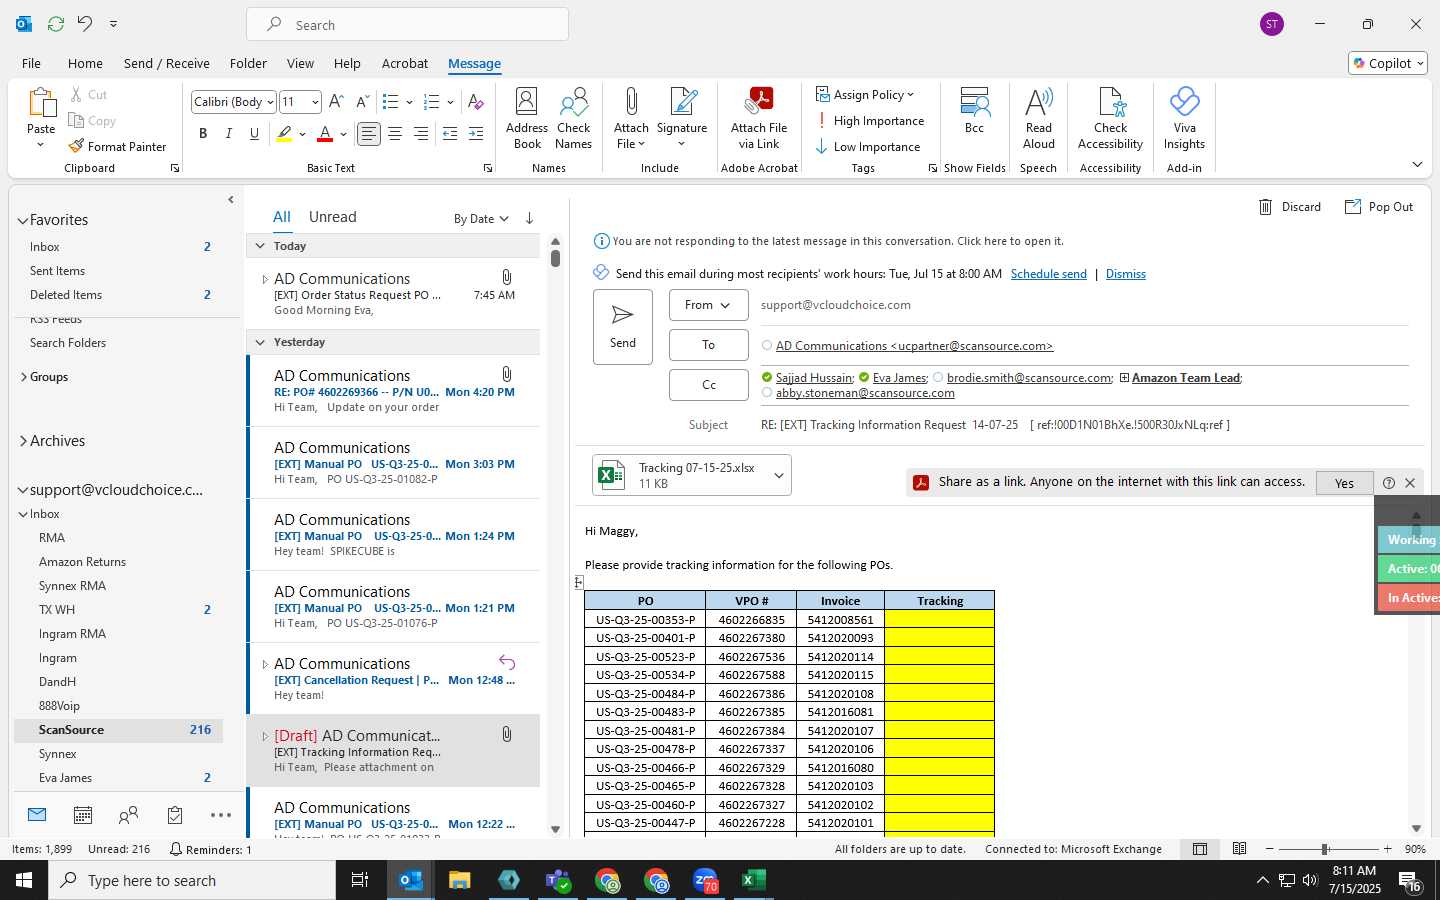The height and width of the screenshot is (900, 1440).
Task: Show only Unread messages
Action: (x=333, y=217)
